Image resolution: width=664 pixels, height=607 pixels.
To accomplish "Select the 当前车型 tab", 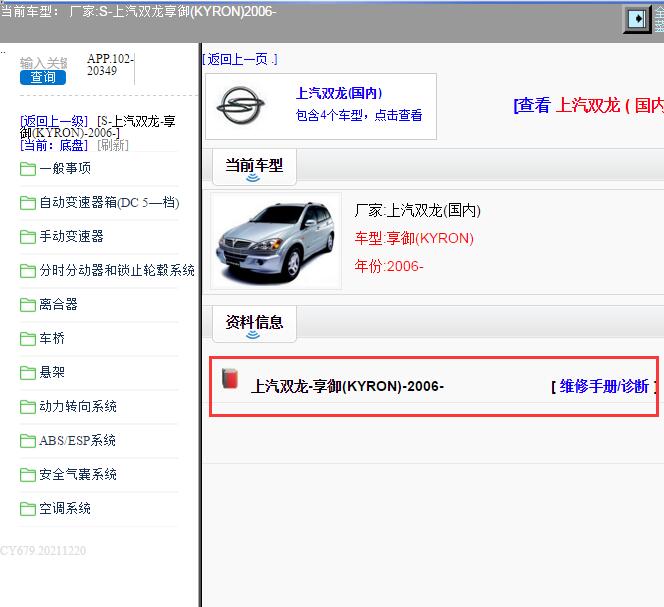I will (x=254, y=166).
